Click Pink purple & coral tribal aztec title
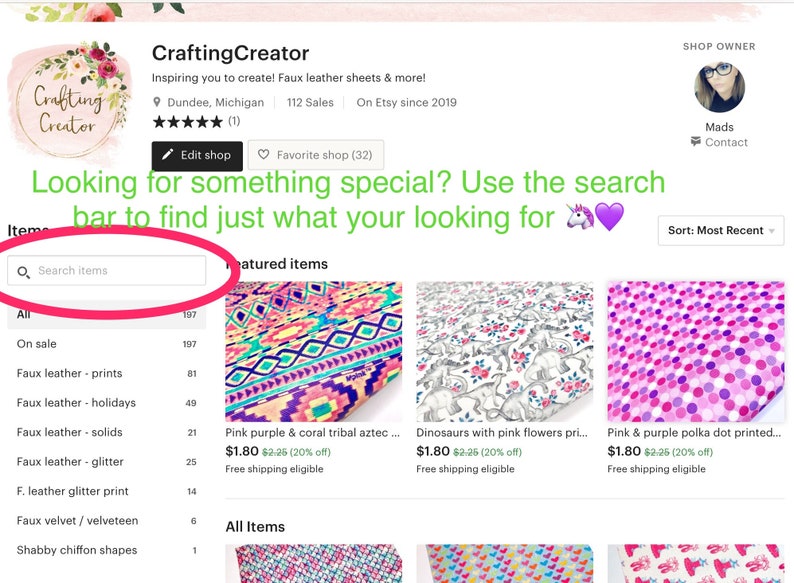Image resolution: width=794 pixels, height=583 pixels. [312, 433]
